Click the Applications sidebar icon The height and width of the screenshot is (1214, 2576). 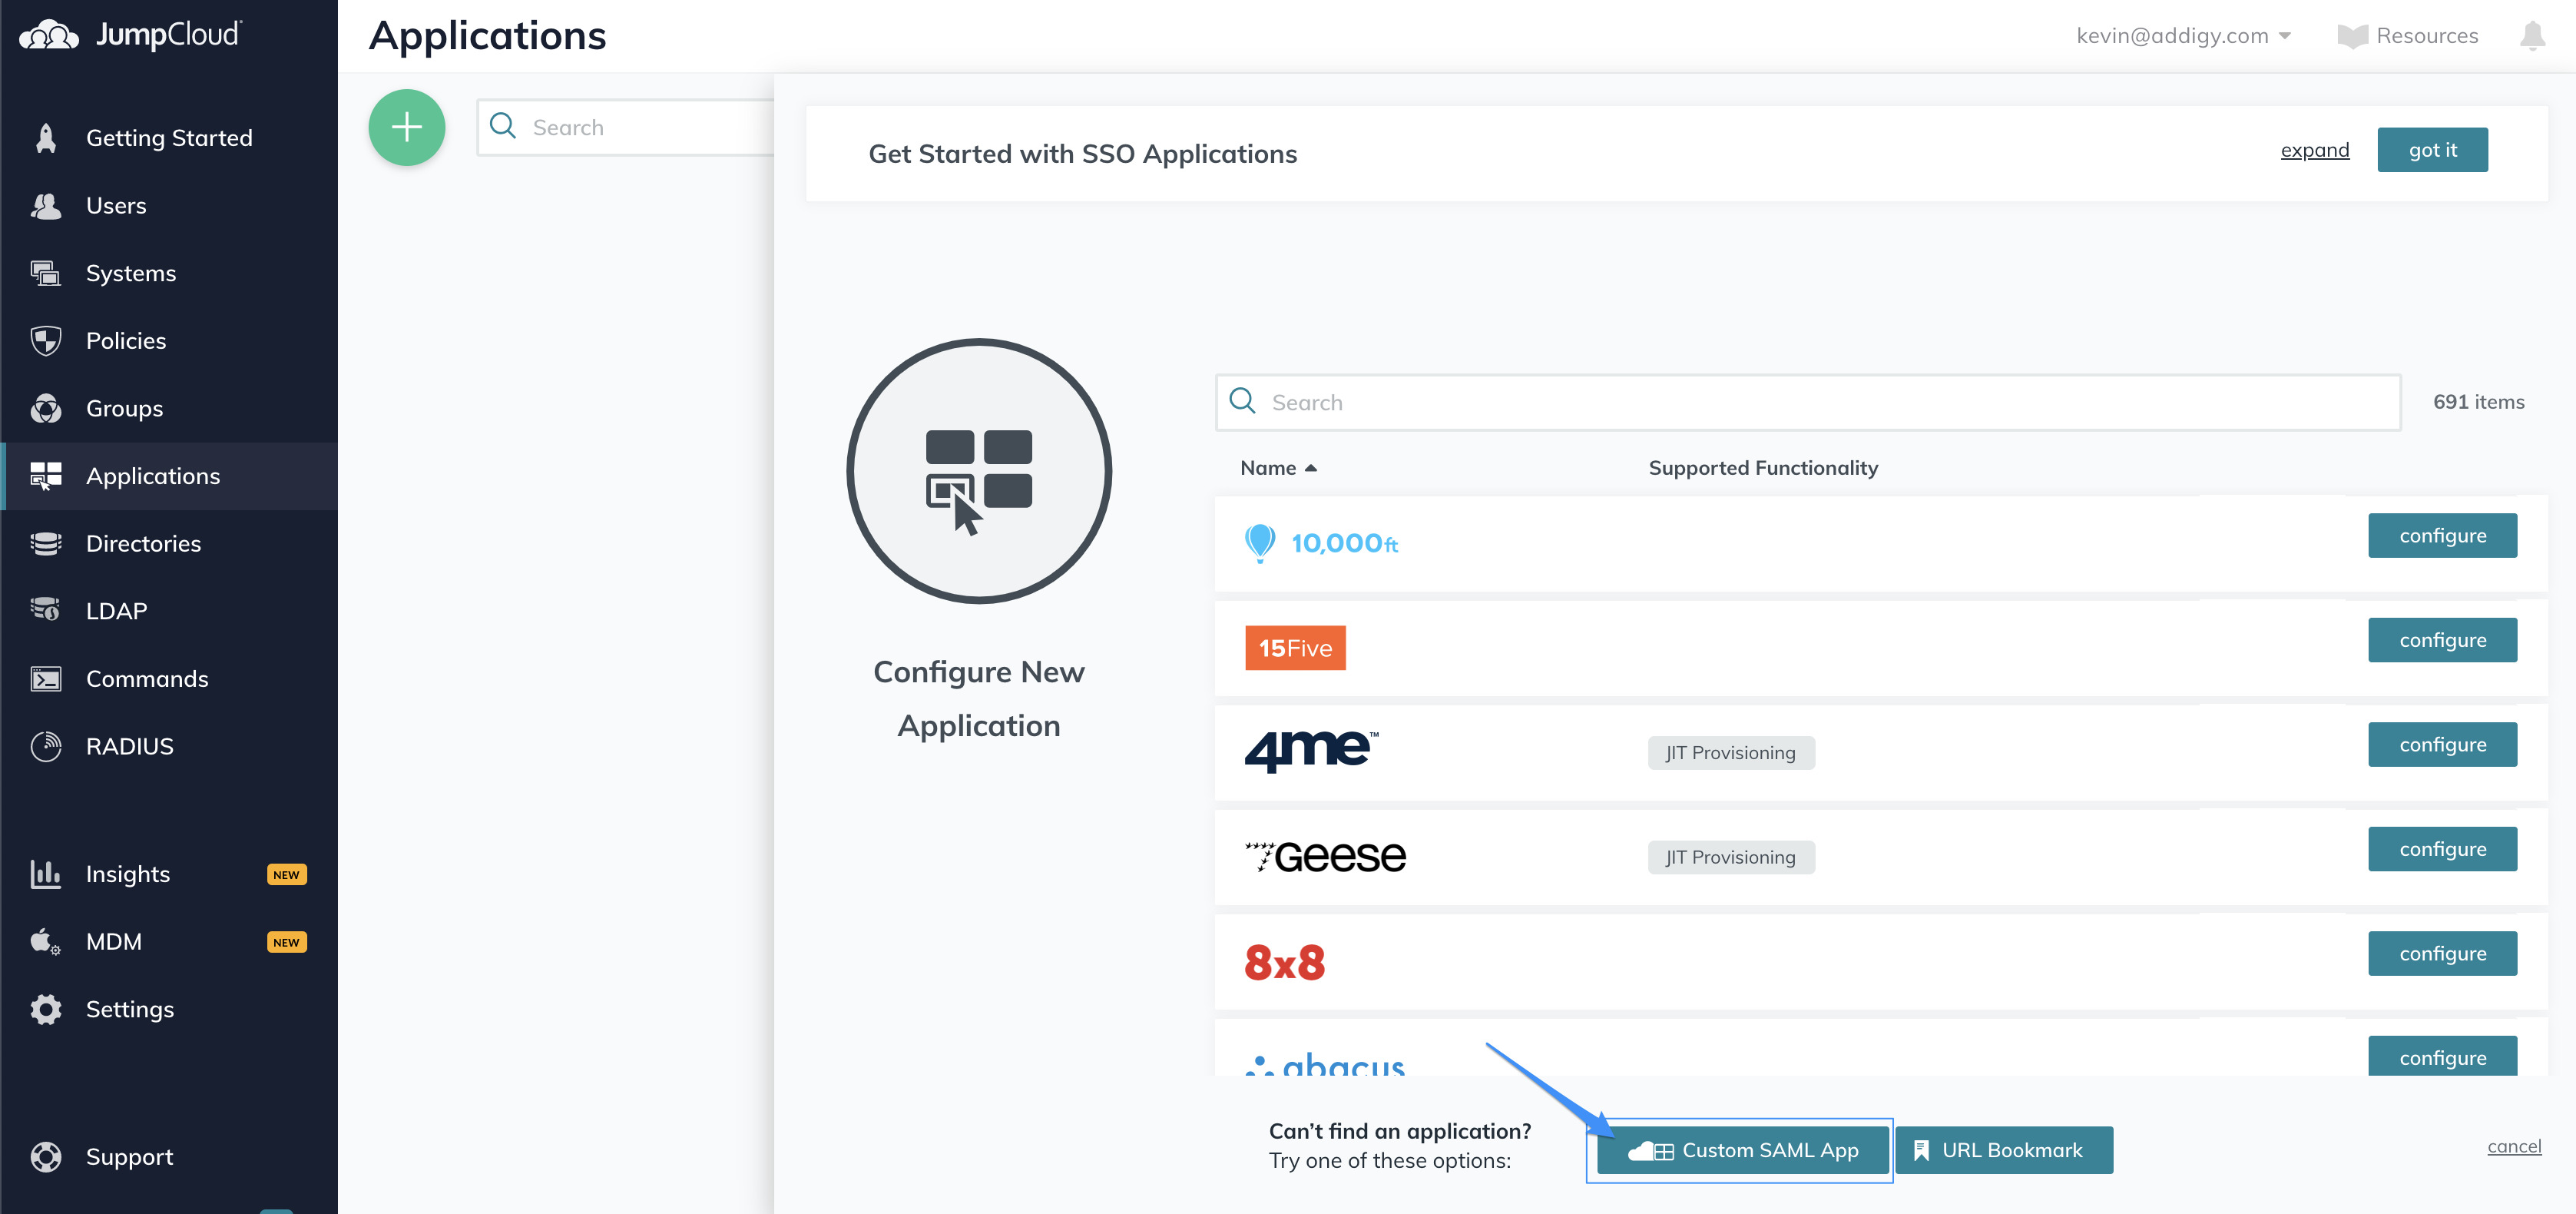click(46, 476)
